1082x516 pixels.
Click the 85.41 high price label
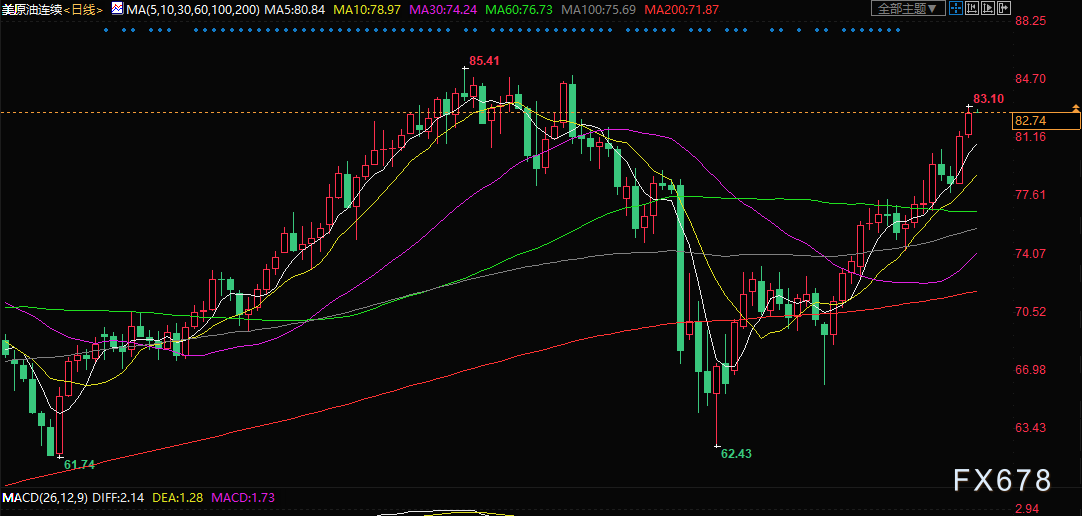tap(484, 61)
